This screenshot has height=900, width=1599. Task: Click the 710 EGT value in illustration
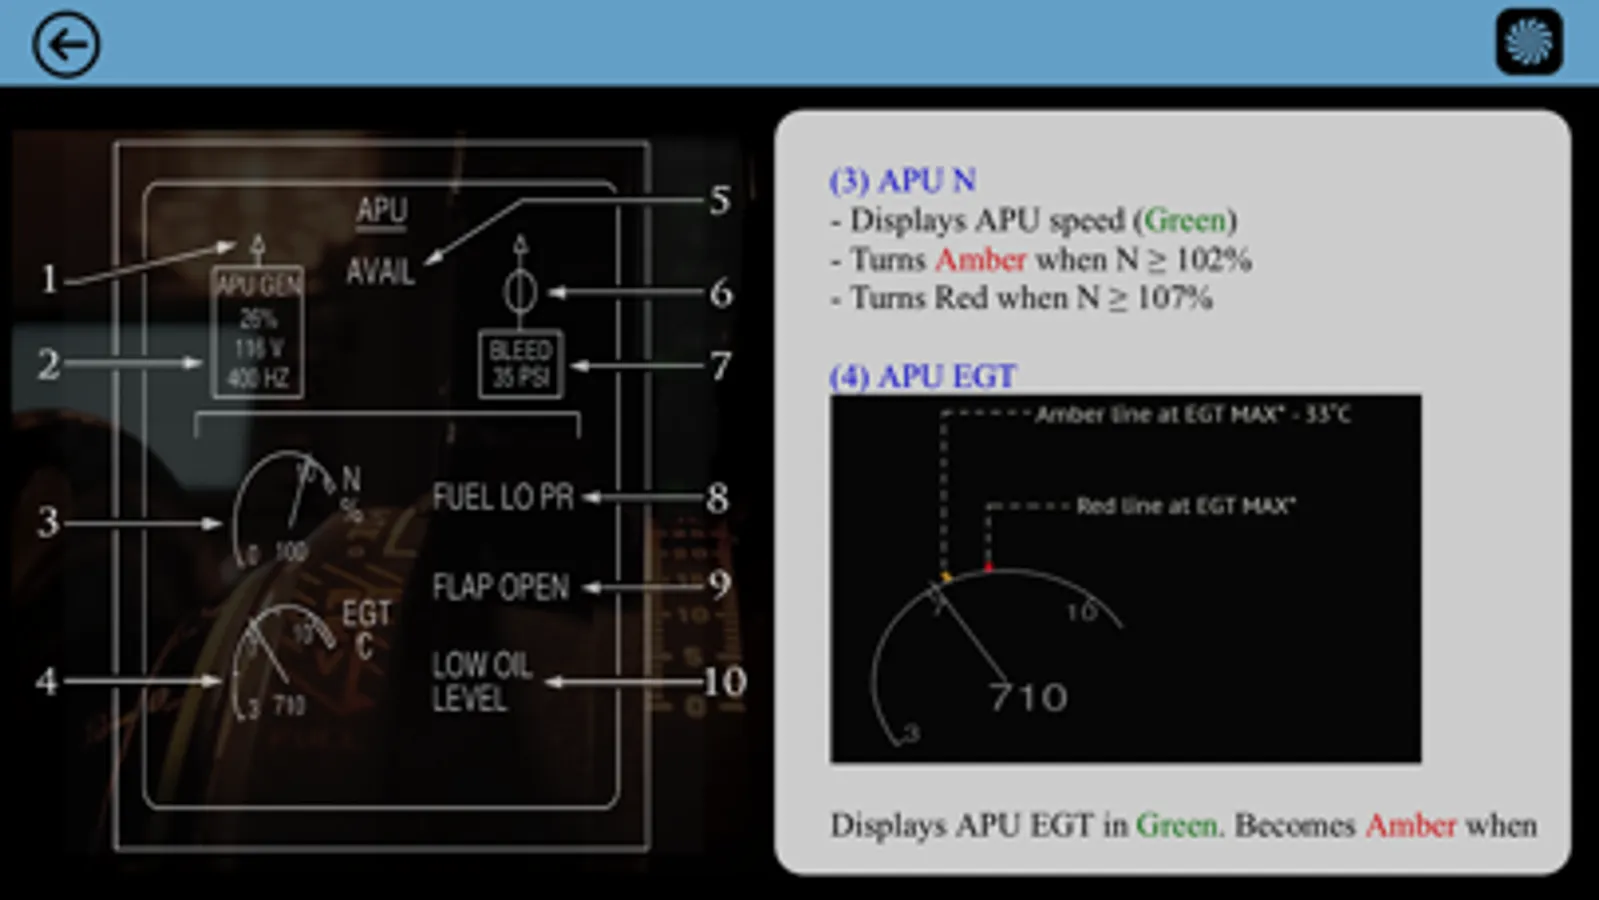point(1029,697)
